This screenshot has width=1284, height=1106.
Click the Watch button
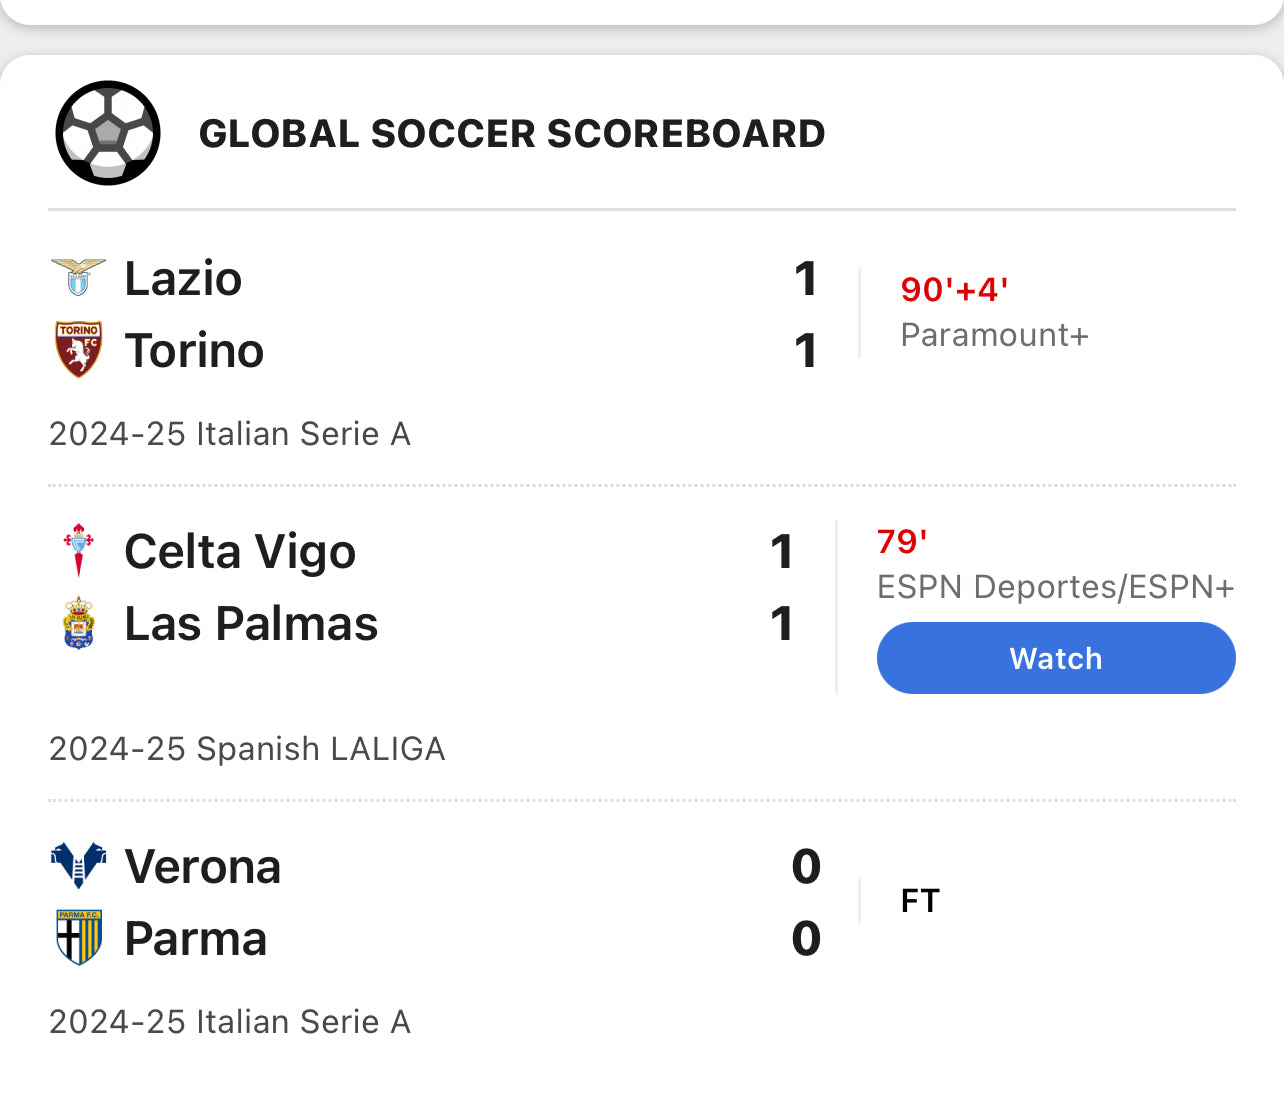click(1056, 658)
